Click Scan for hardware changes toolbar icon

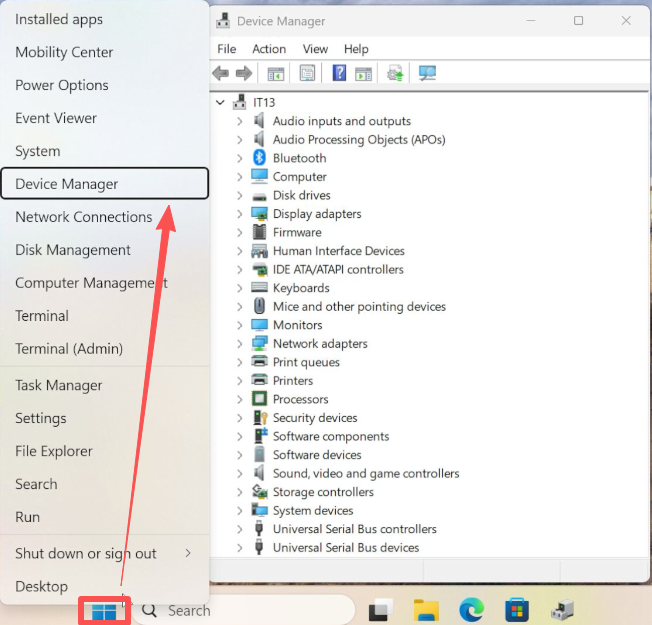(x=427, y=73)
